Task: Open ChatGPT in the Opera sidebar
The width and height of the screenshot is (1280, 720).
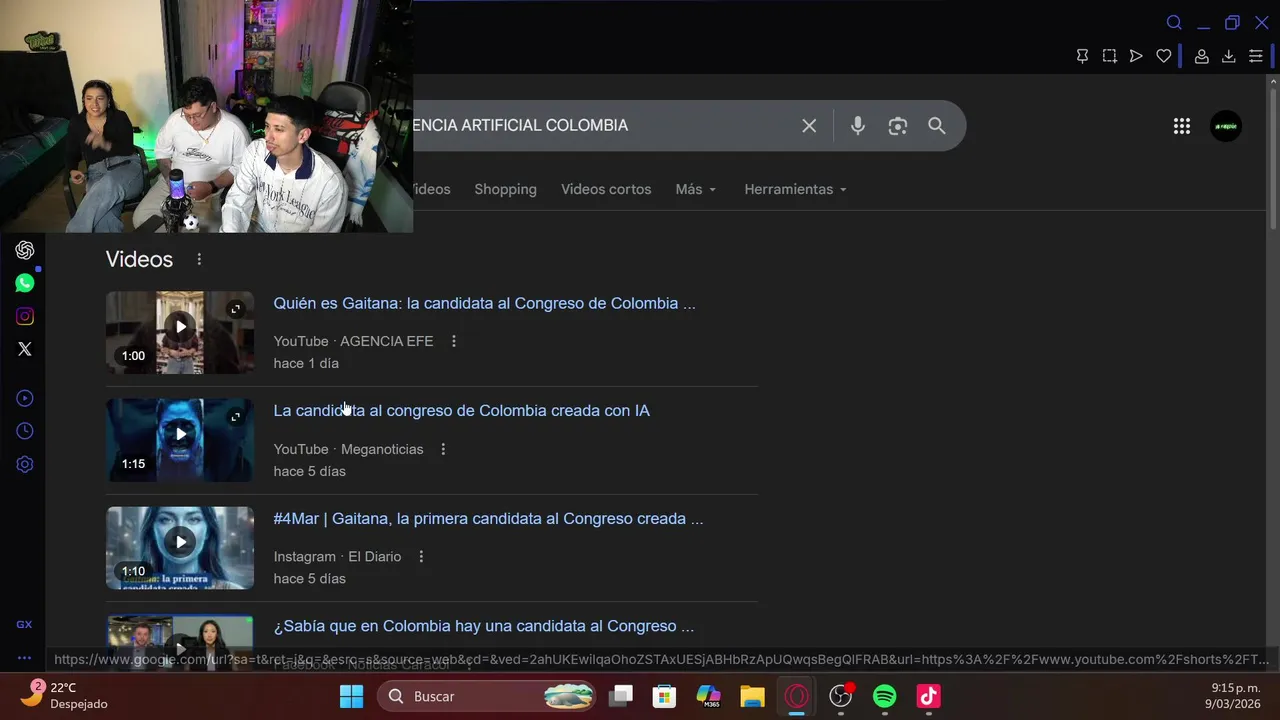Action: (x=25, y=250)
